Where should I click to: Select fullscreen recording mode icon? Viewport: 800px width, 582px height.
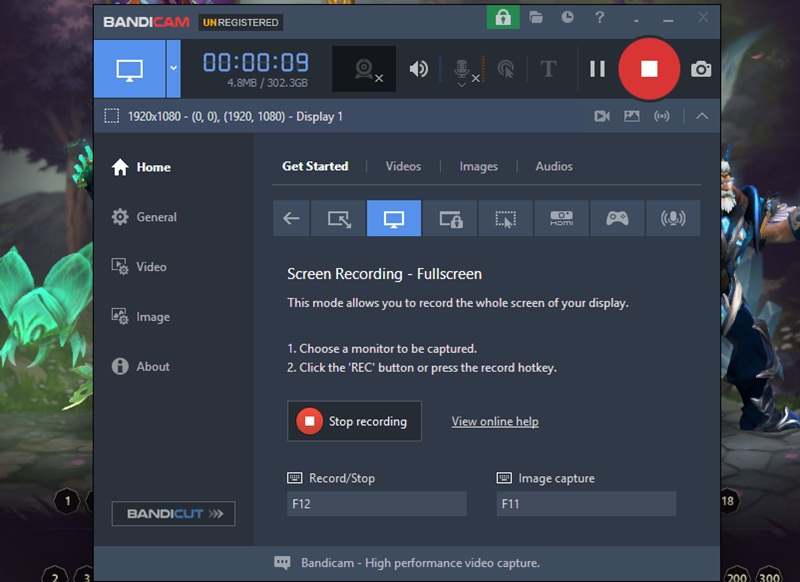pyautogui.click(x=394, y=218)
